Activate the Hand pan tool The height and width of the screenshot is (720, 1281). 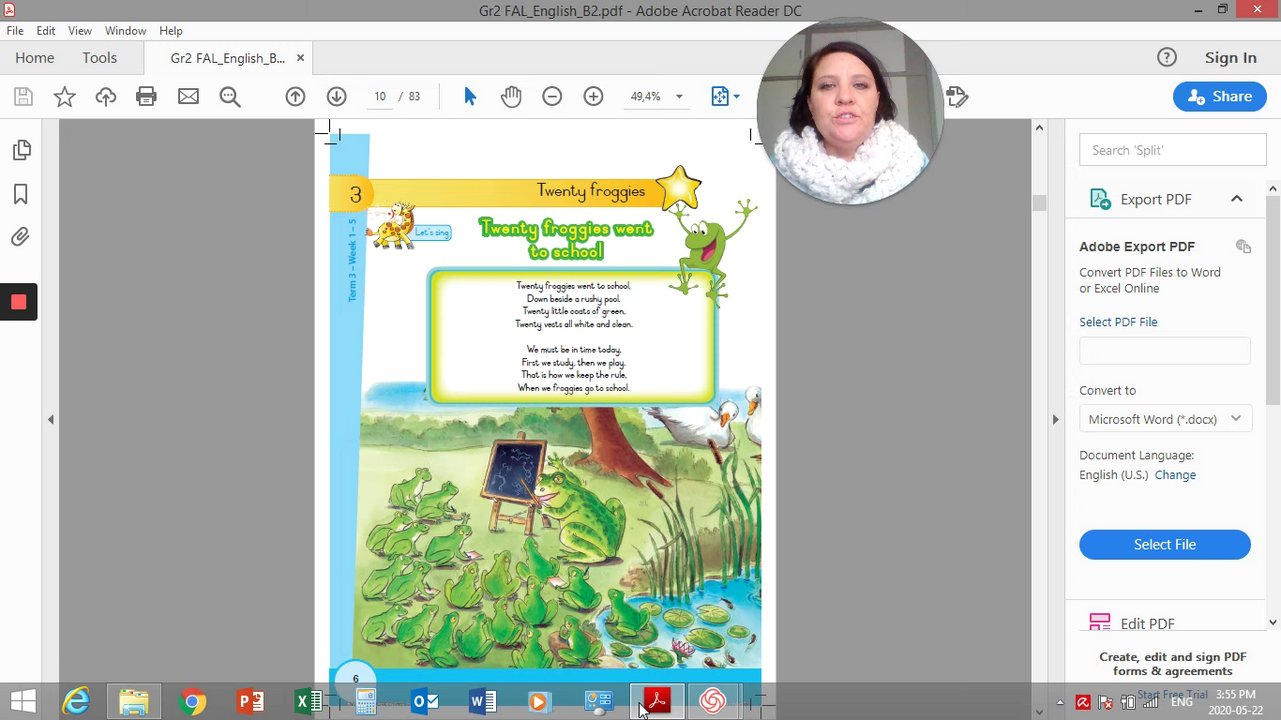(511, 97)
